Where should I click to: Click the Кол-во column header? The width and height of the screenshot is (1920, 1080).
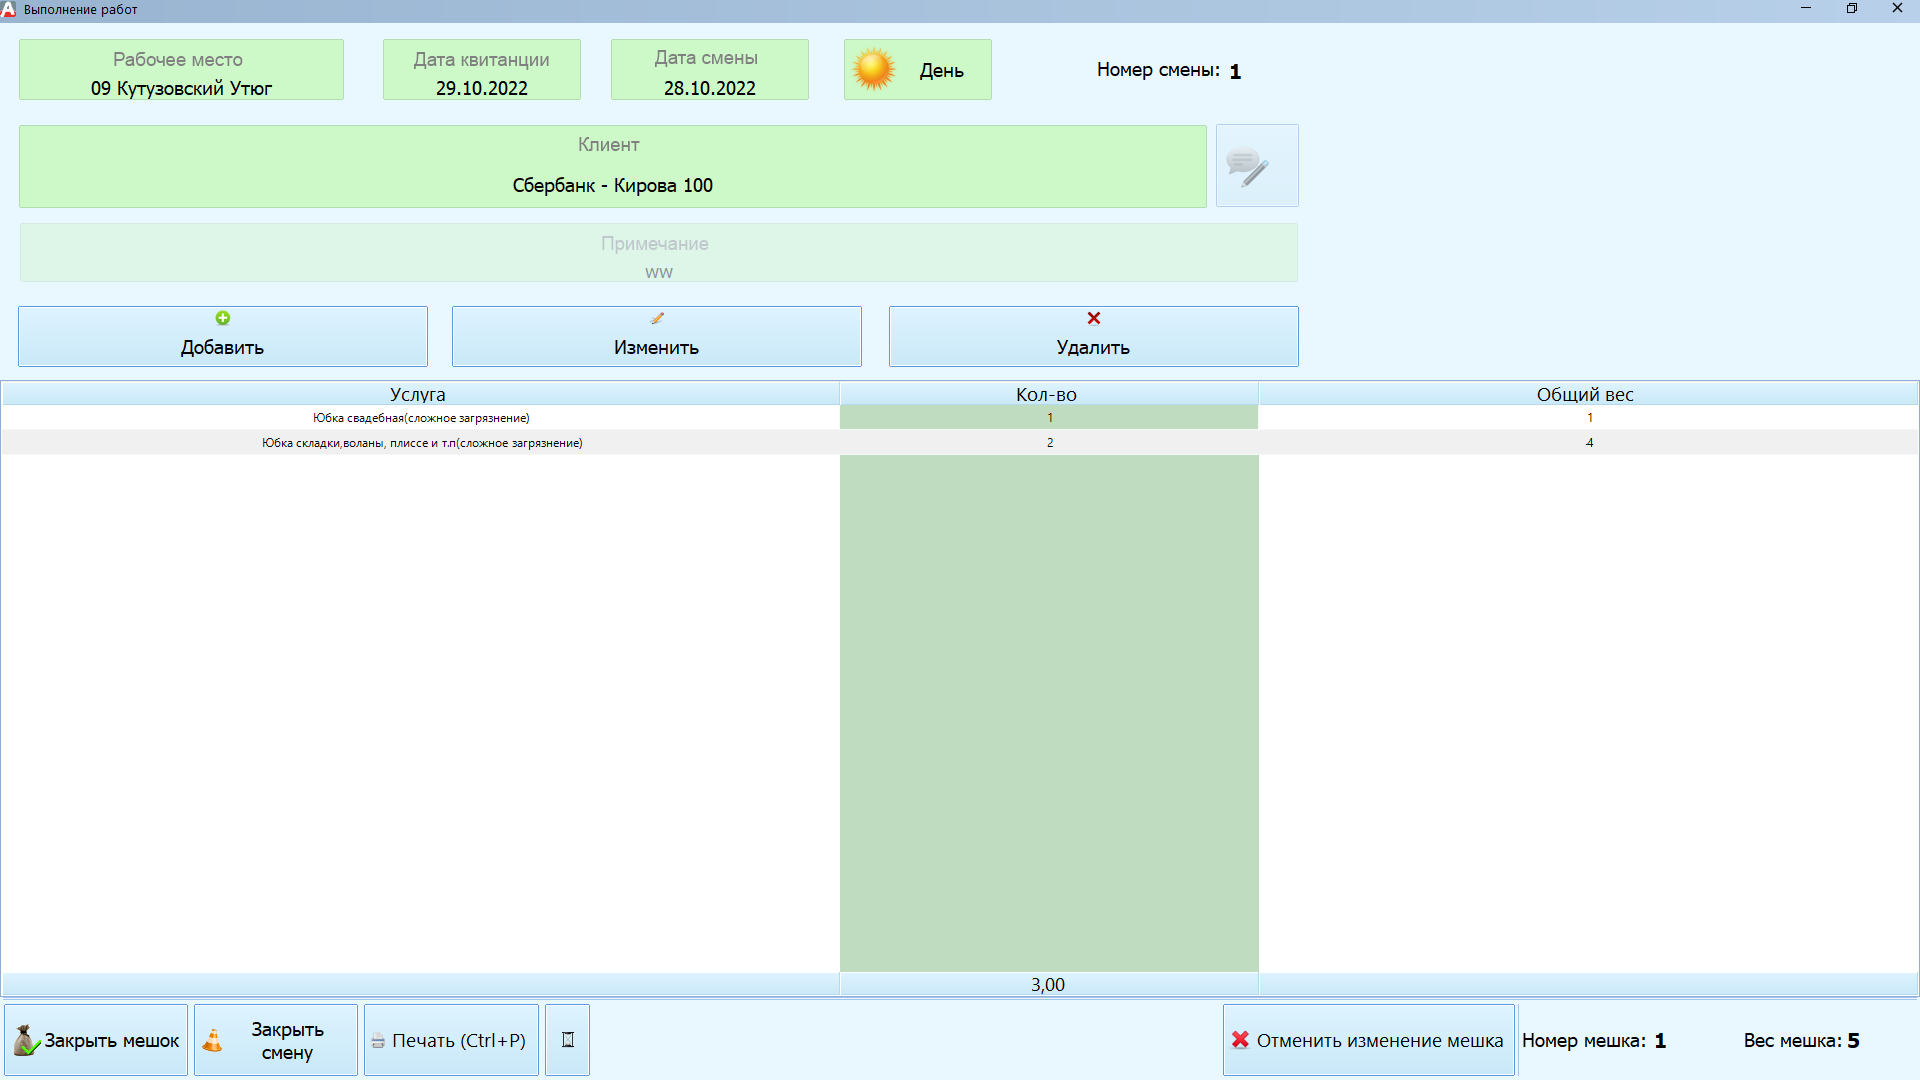pos(1048,394)
